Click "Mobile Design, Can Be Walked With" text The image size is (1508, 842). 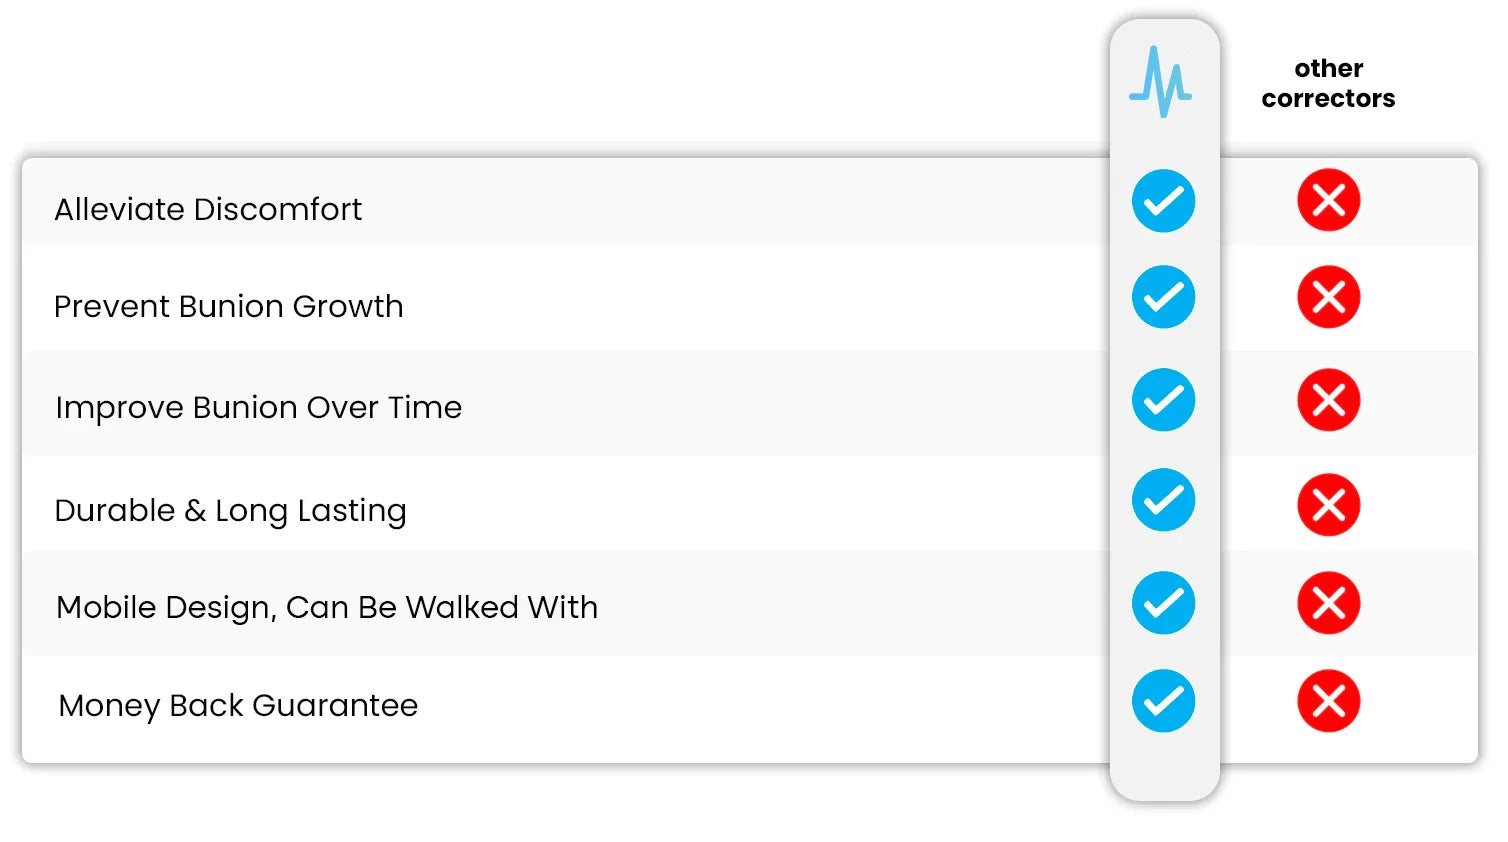327,607
